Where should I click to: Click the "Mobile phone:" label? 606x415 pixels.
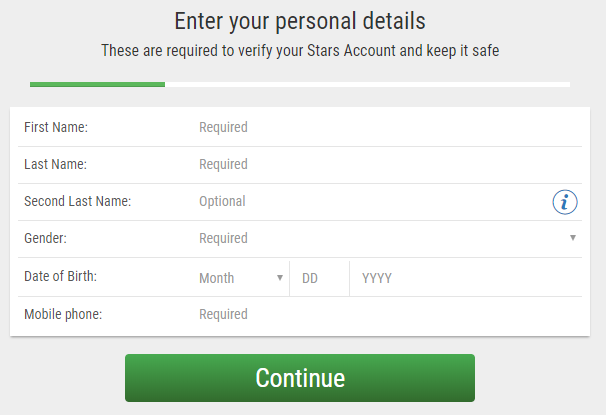point(63,315)
